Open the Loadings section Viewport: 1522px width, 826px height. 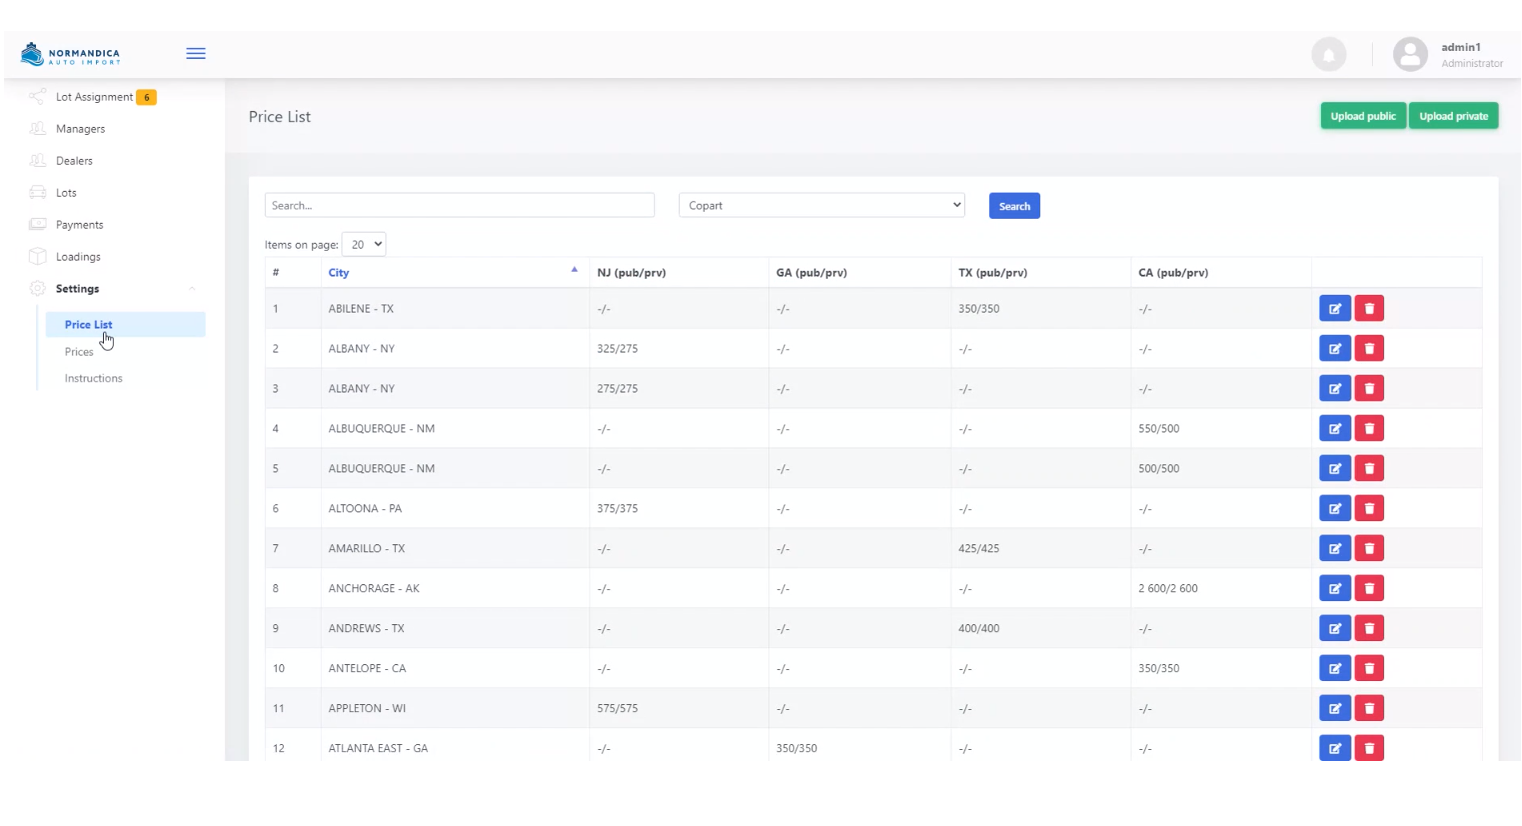[78, 257]
